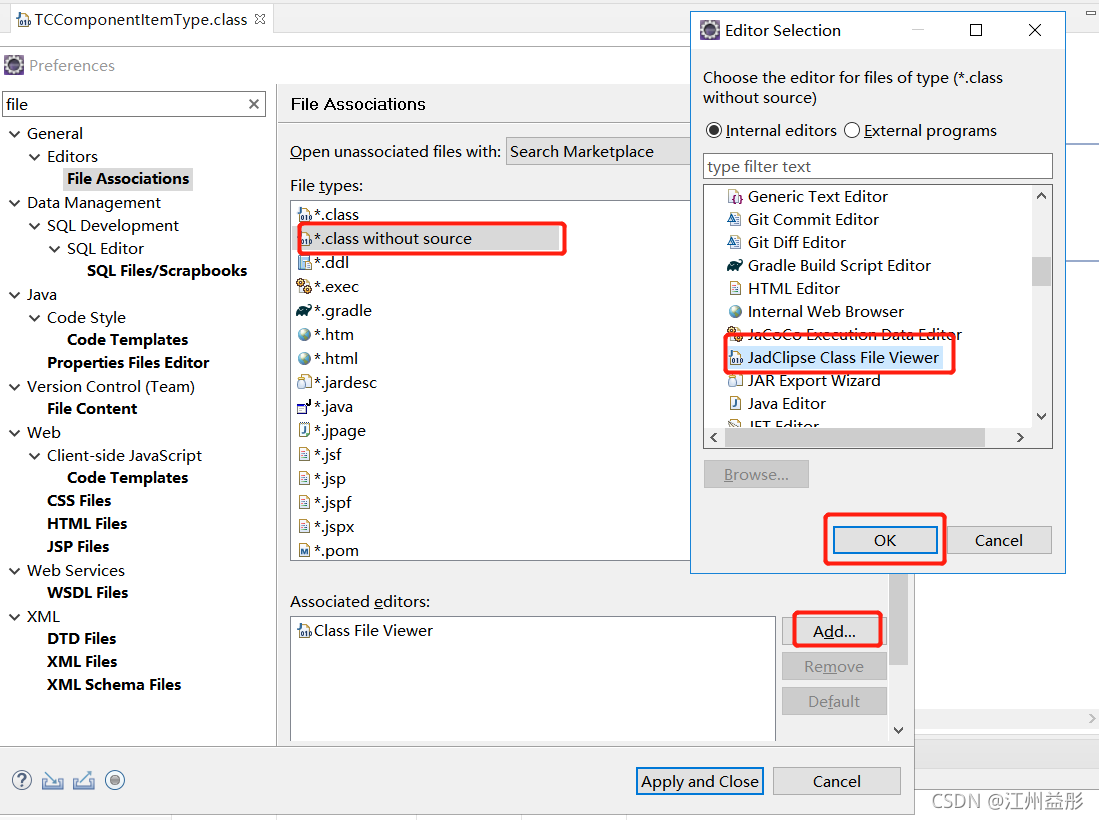The width and height of the screenshot is (1099, 820).
Task: Open the Search Marketplace dropdown
Action: [x=598, y=151]
